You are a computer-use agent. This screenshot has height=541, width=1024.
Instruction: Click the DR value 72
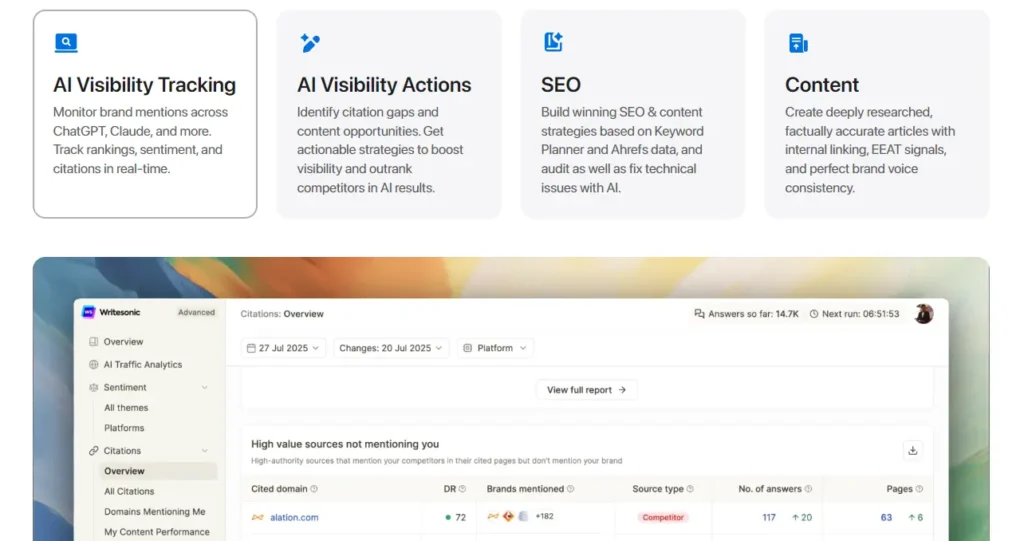(x=460, y=517)
